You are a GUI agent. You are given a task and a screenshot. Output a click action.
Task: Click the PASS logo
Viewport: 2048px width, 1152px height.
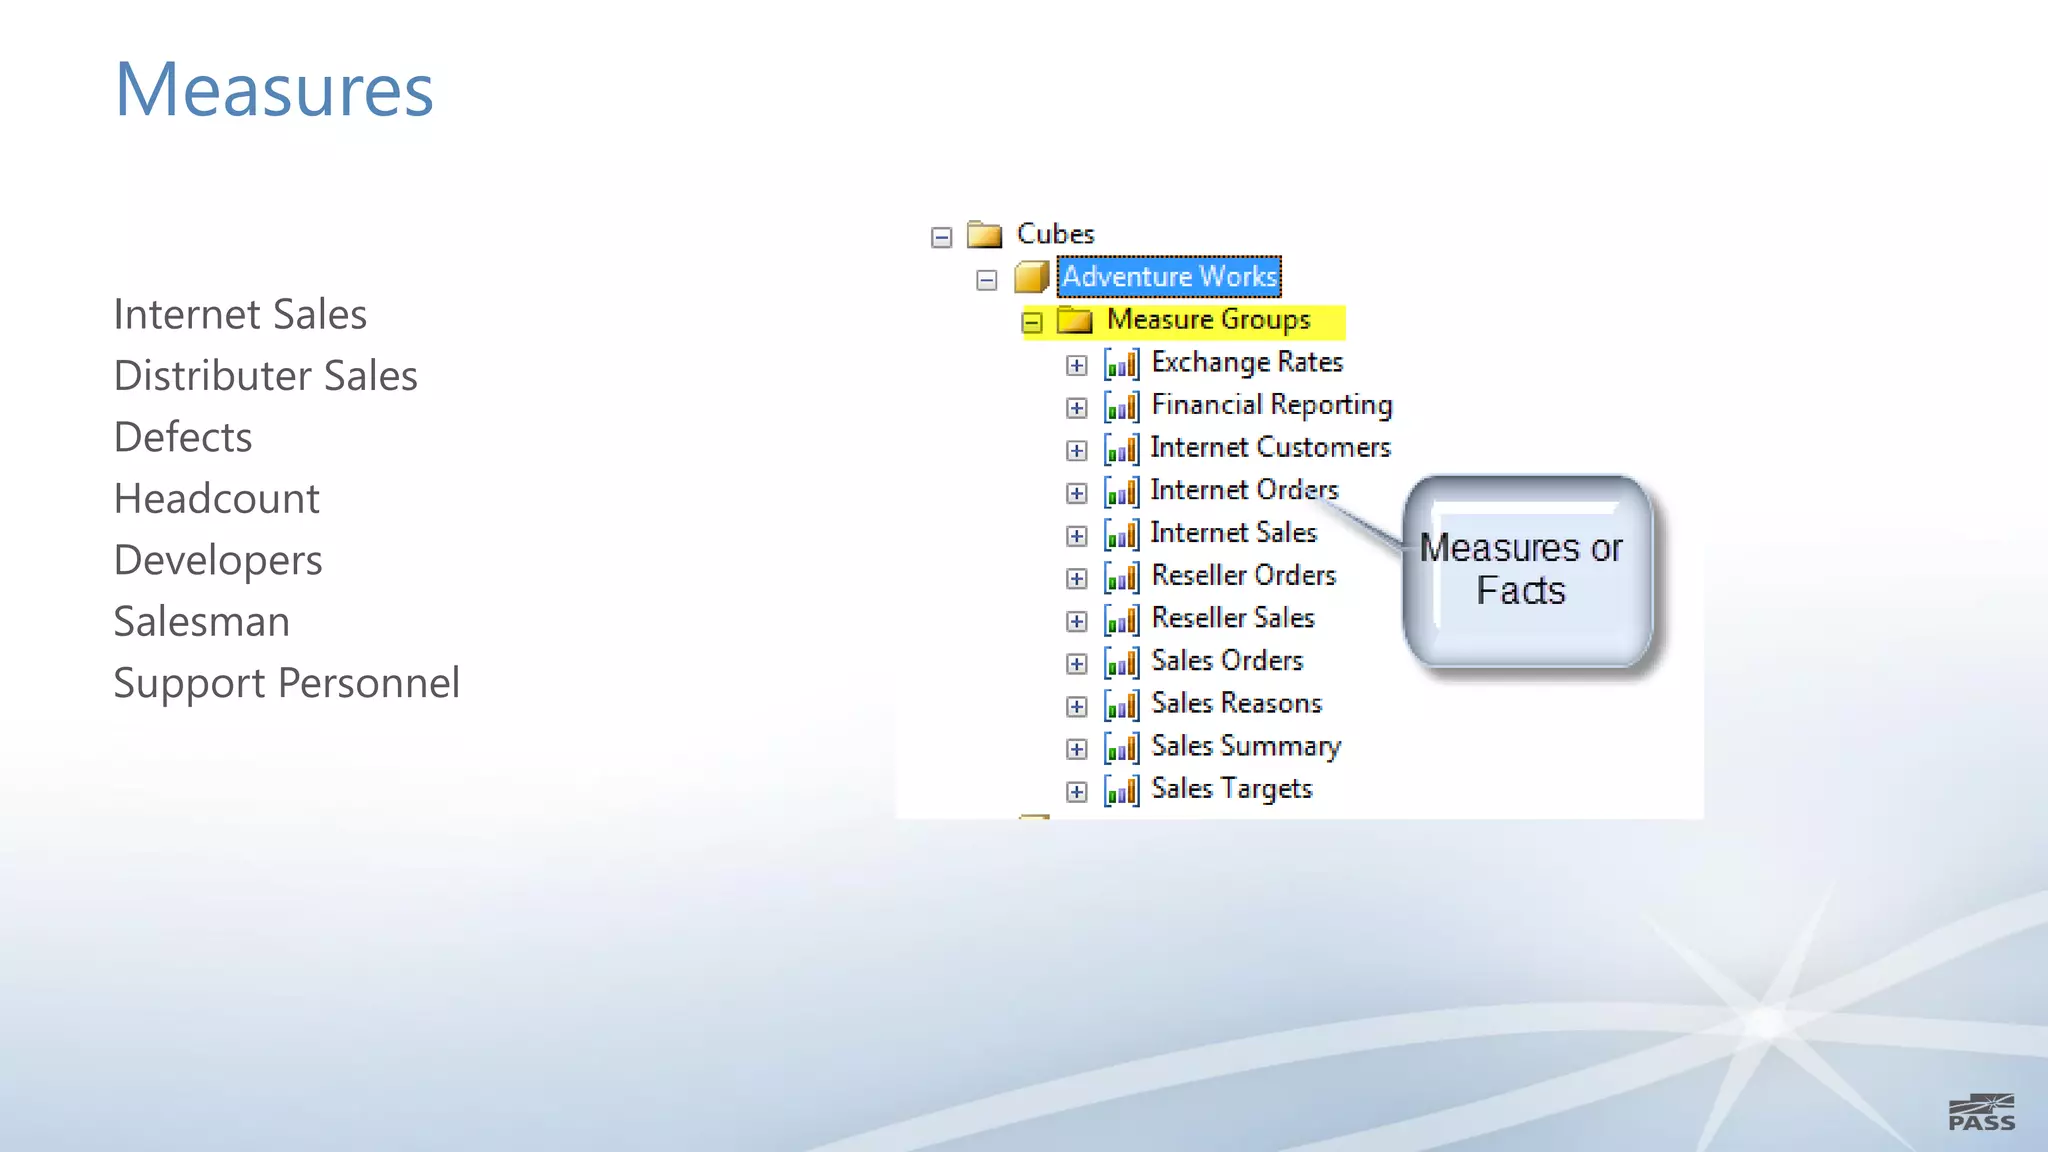point(1981,1112)
